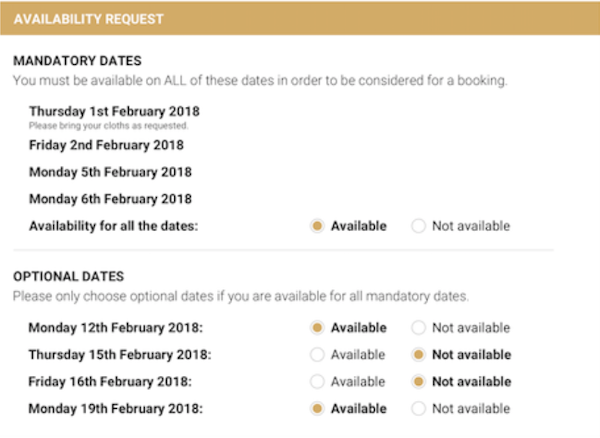Pick Available for Monday 19th February
Screen dimensions: 600x438
point(318,409)
